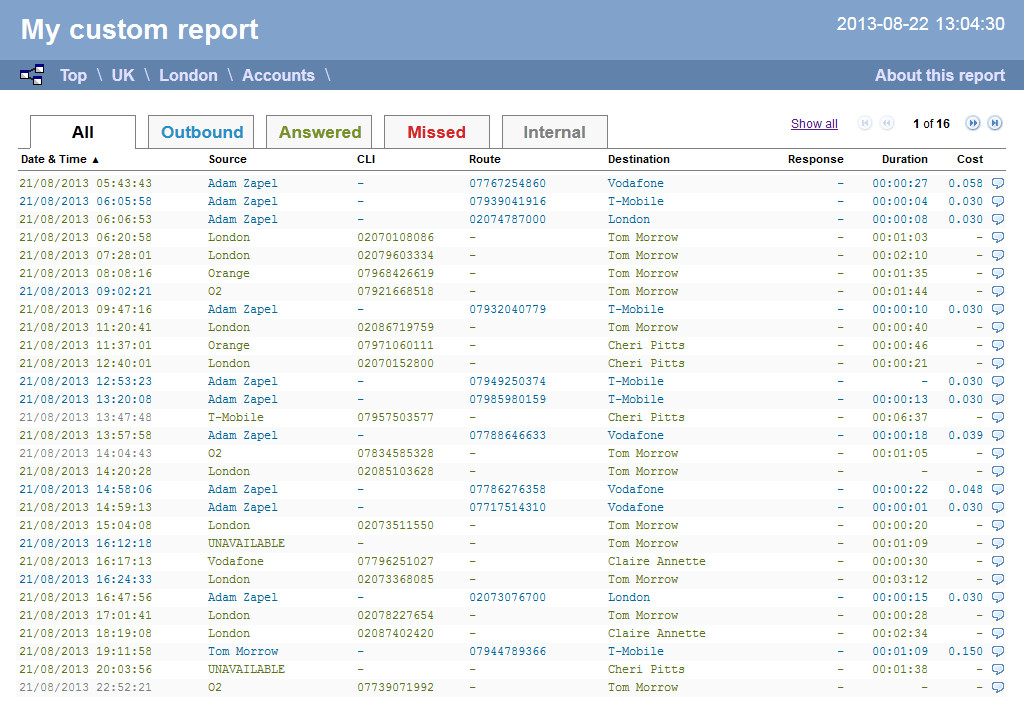Select the Missed tab

coord(437,131)
